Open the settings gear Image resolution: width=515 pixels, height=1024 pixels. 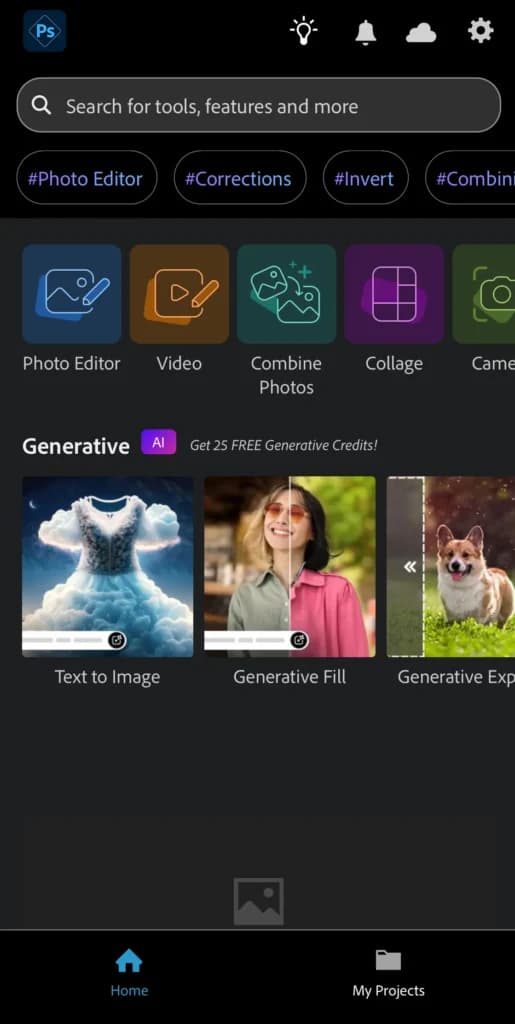coord(480,31)
